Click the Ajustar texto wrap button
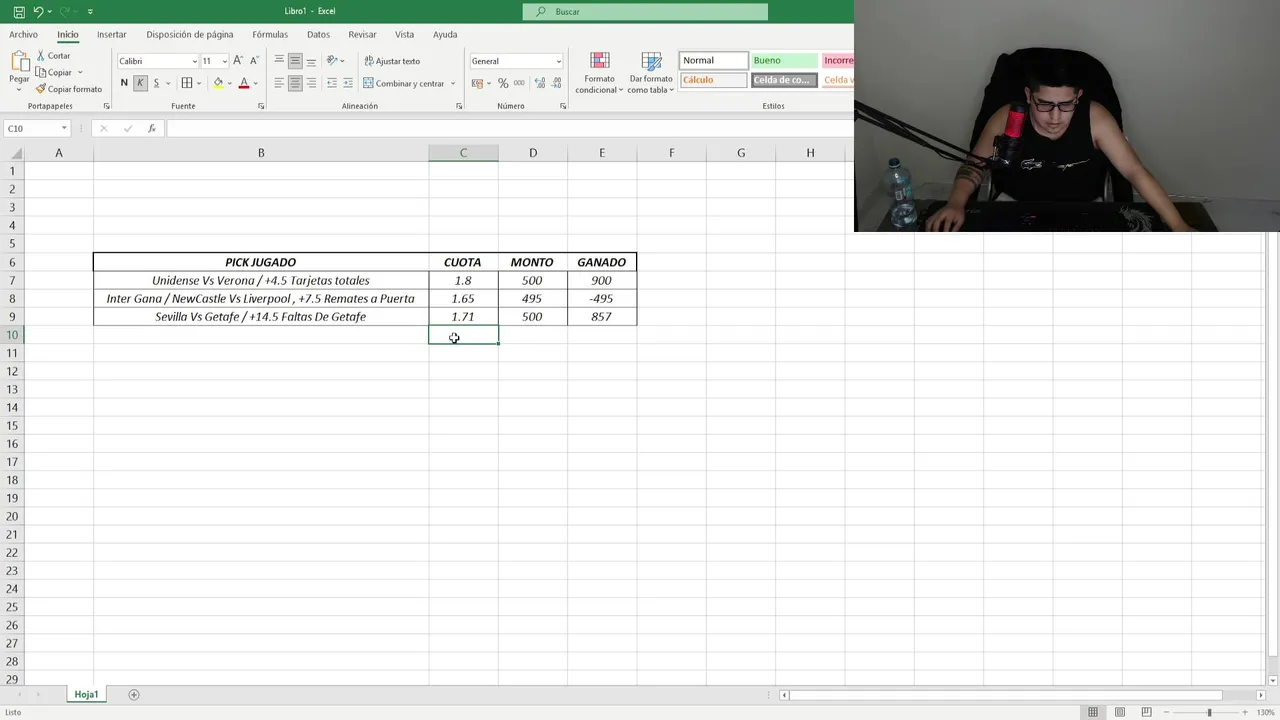Screen dimensions: 1280x720 click(392, 61)
